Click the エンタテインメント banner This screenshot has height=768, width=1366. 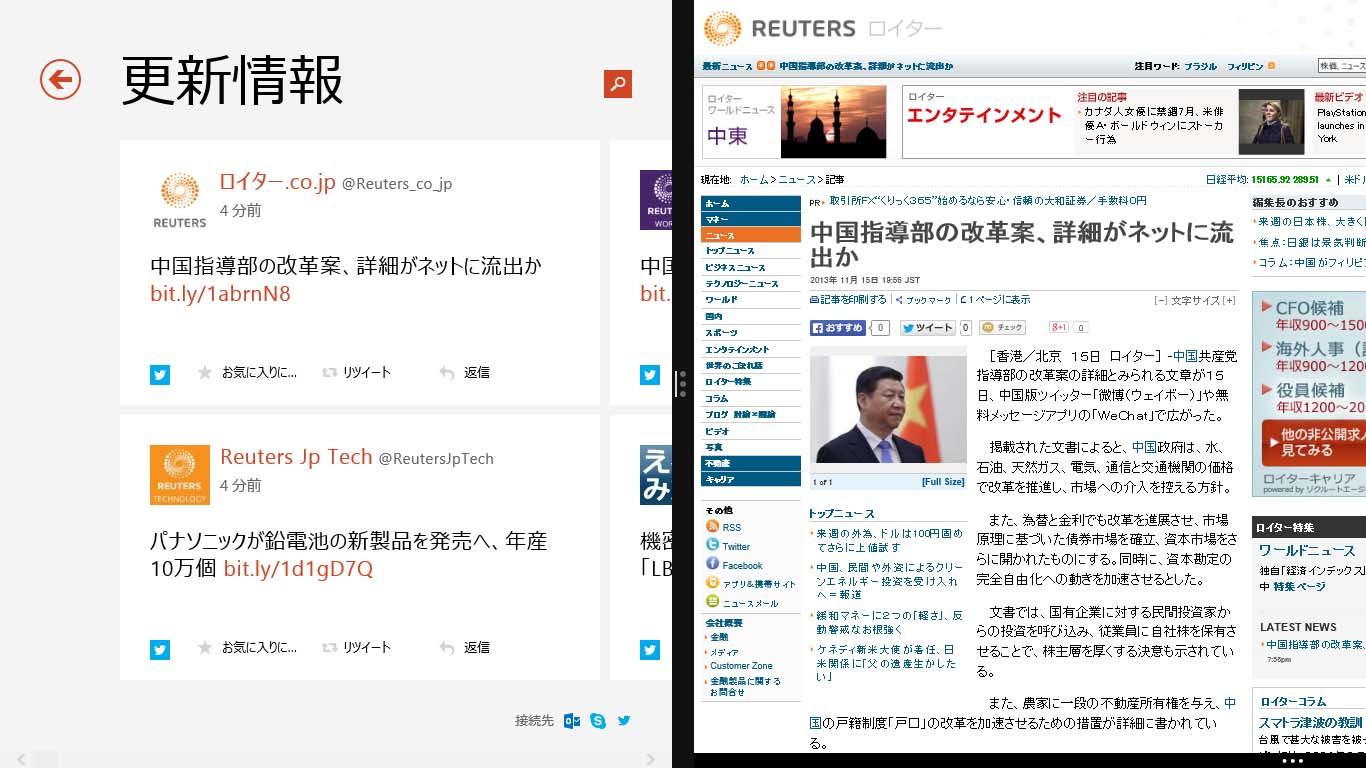click(x=984, y=116)
